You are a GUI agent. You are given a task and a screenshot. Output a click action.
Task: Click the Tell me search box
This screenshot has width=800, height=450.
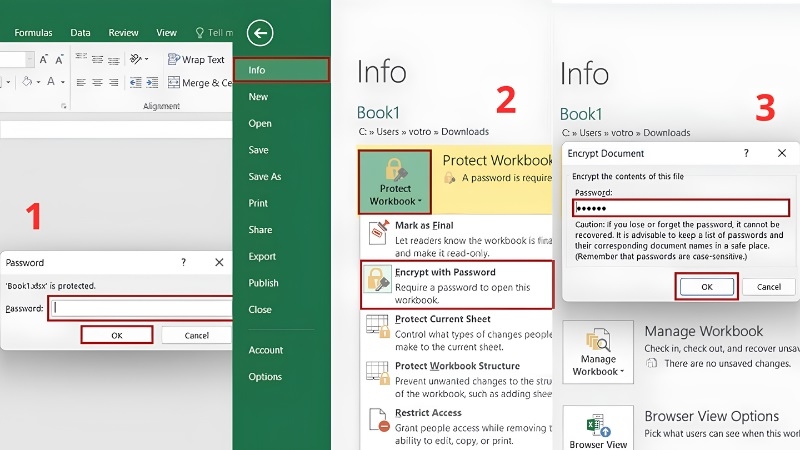[x=214, y=33]
